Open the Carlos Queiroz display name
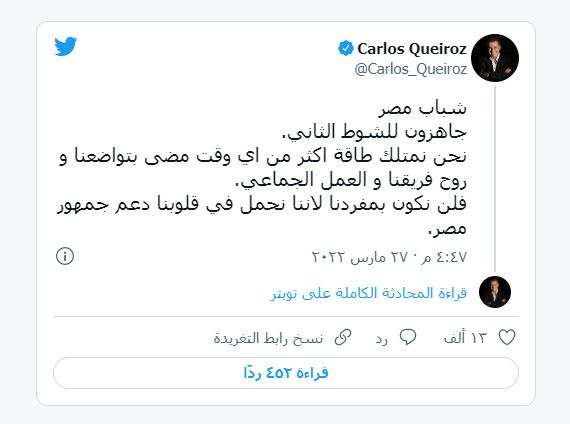Image resolution: width=570 pixels, height=424 pixels. 412,48
